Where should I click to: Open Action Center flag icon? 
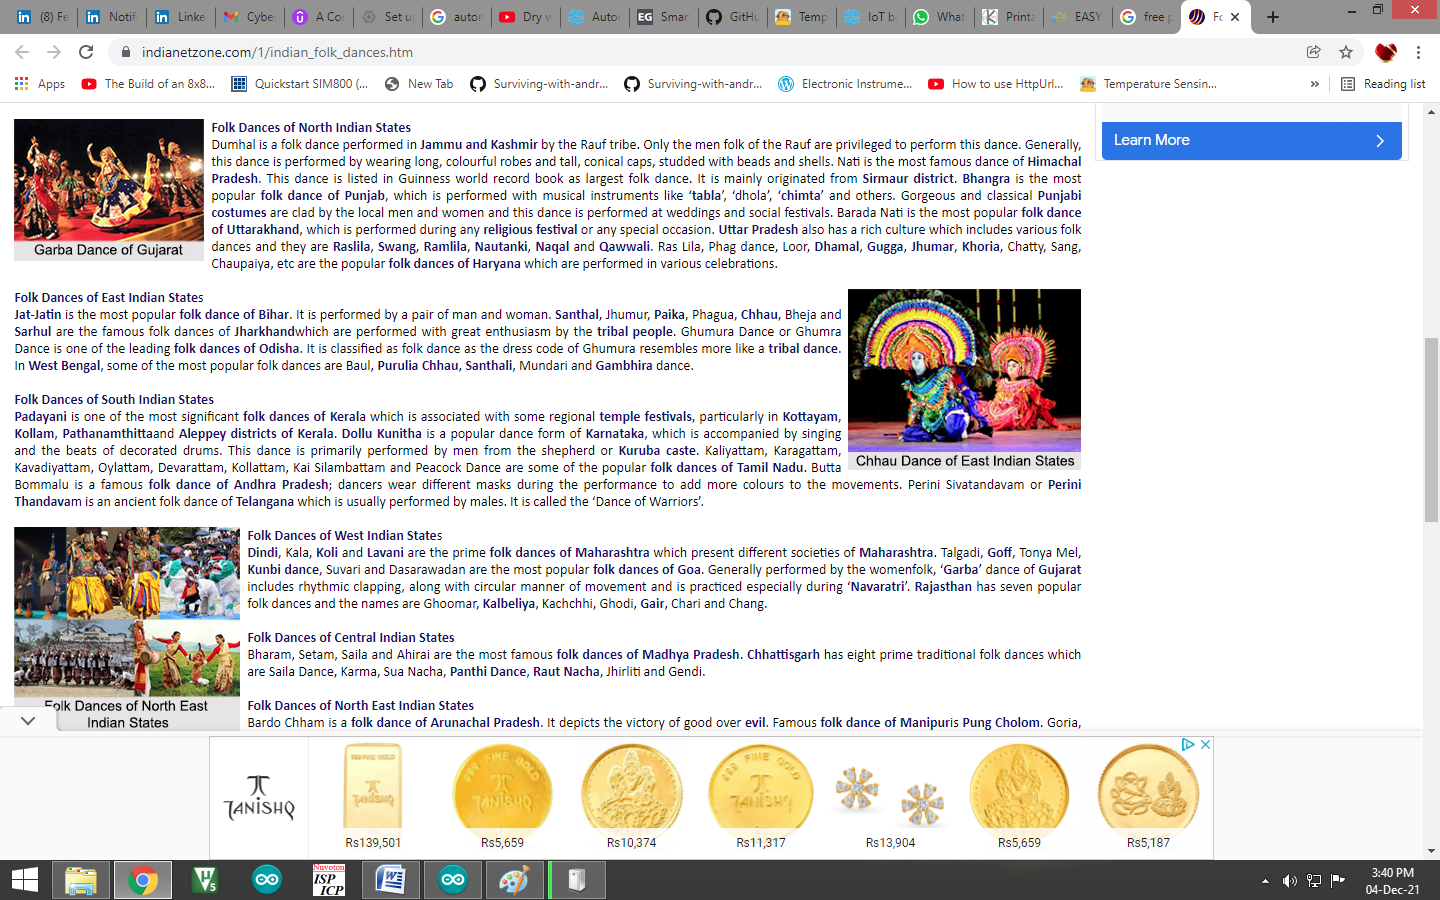pyautogui.click(x=1337, y=881)
